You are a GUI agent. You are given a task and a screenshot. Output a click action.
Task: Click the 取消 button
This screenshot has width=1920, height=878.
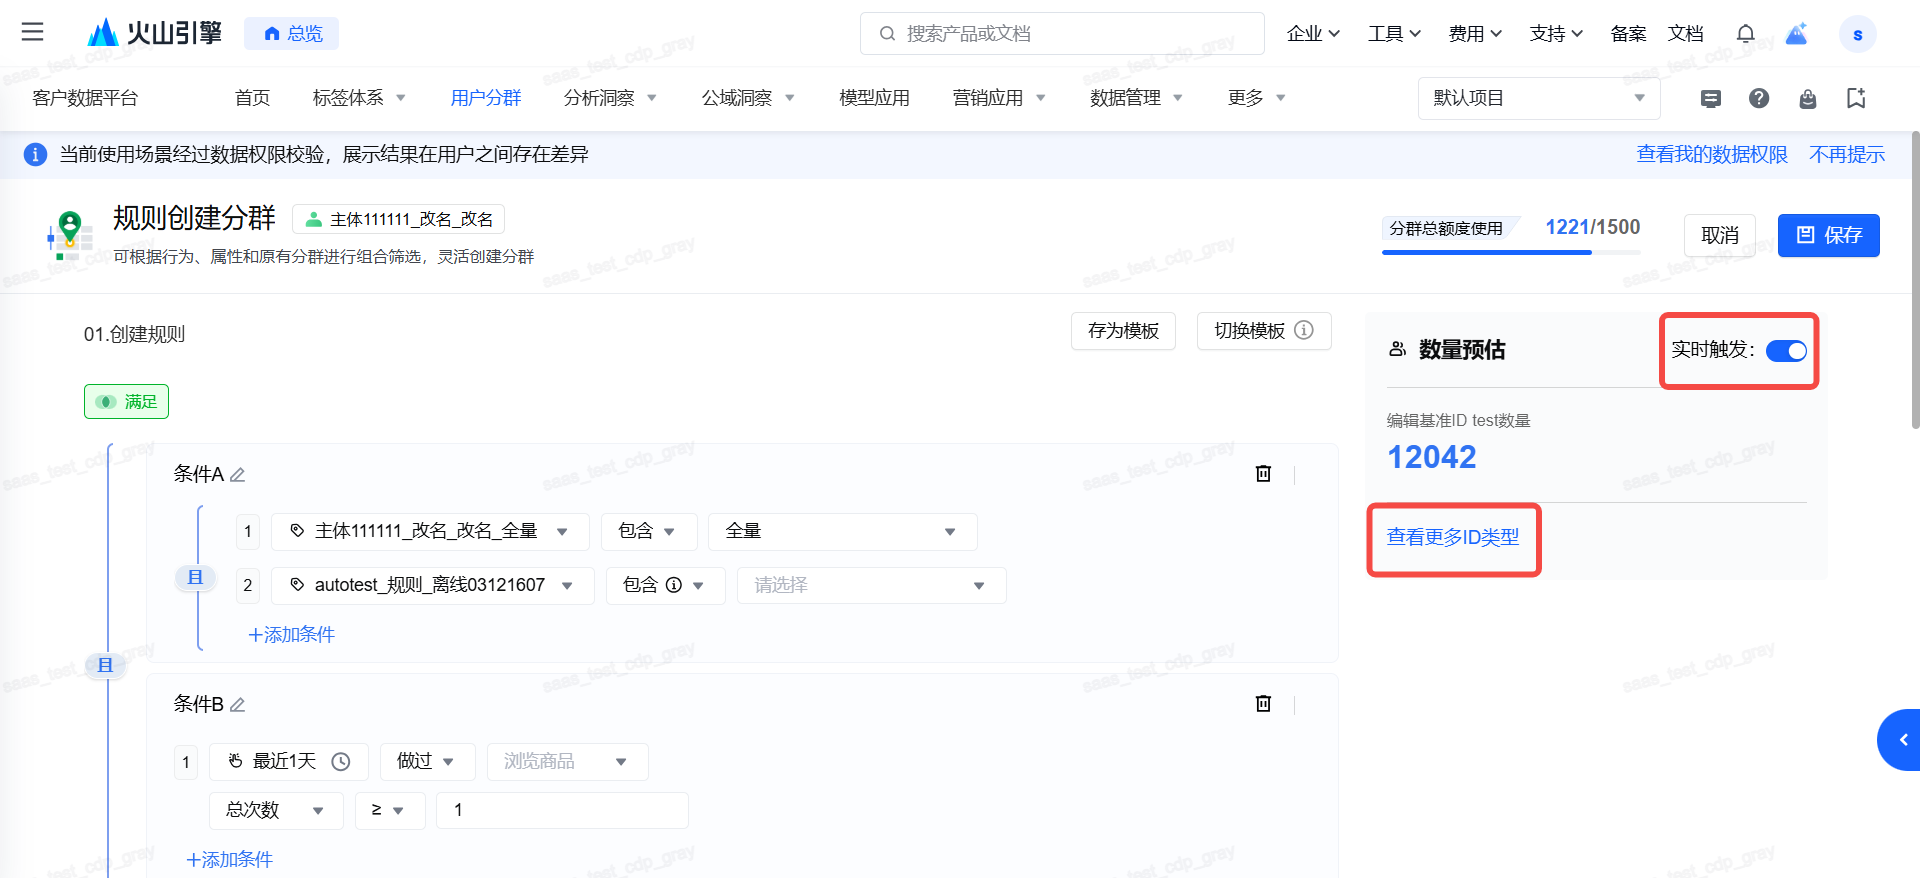pos(1719,235)
